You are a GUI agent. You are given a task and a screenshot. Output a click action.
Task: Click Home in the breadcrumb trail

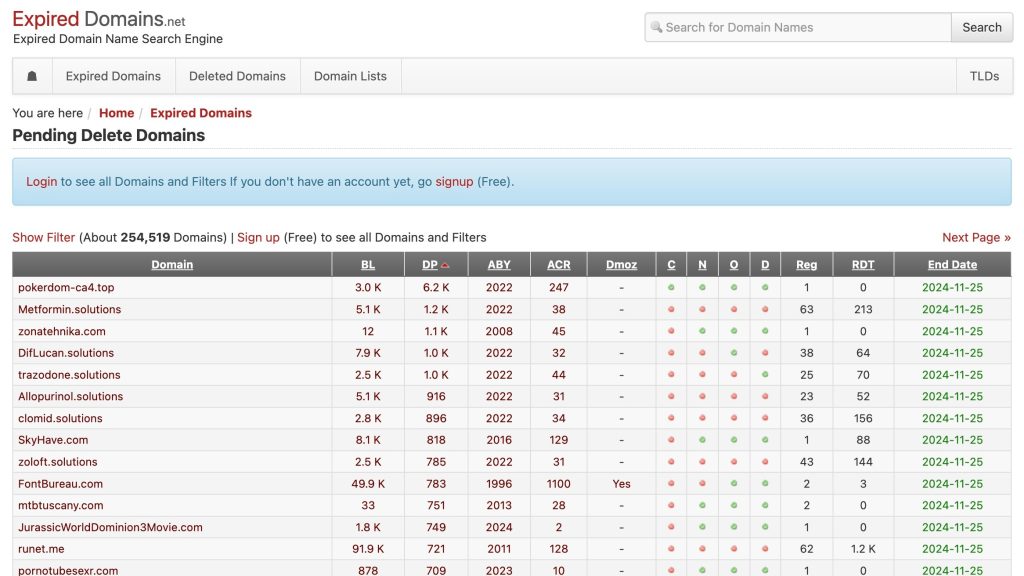click(x=116, y=113)
